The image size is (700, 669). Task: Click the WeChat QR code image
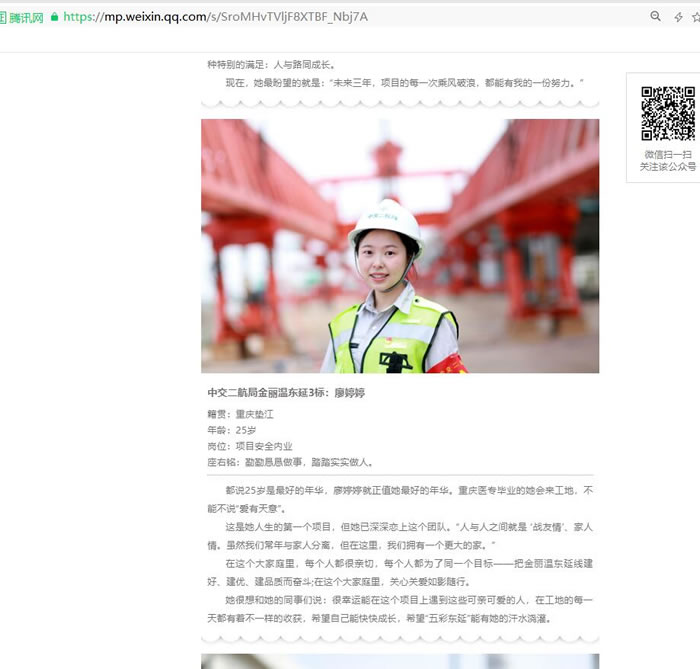point(668,113)
